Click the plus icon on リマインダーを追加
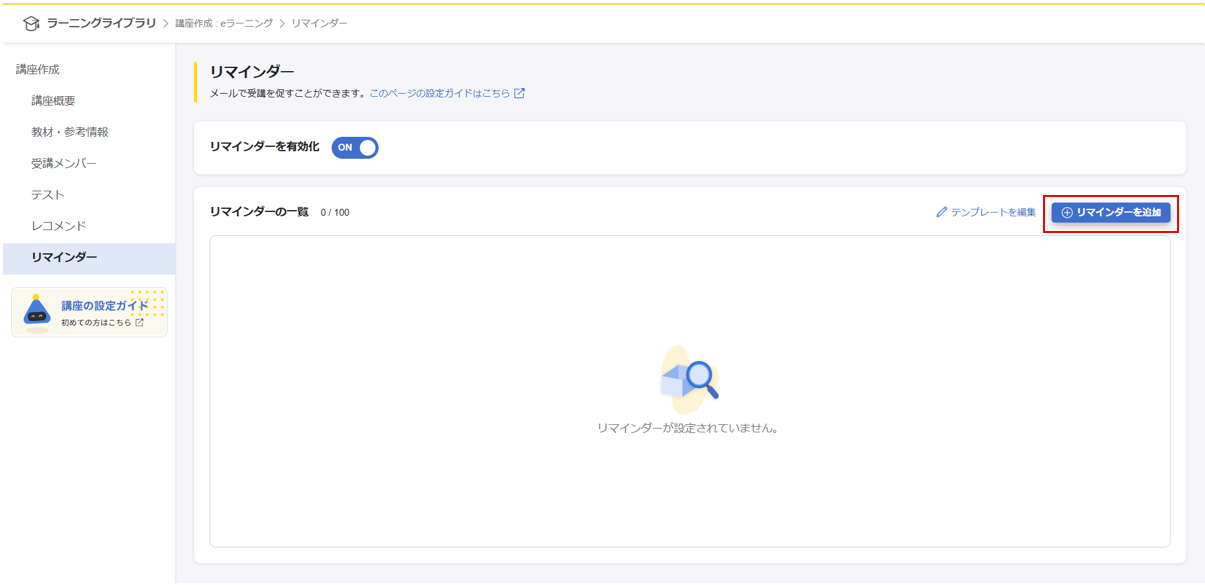The height and width of the screenshot is (585, 1205). 1067,213
